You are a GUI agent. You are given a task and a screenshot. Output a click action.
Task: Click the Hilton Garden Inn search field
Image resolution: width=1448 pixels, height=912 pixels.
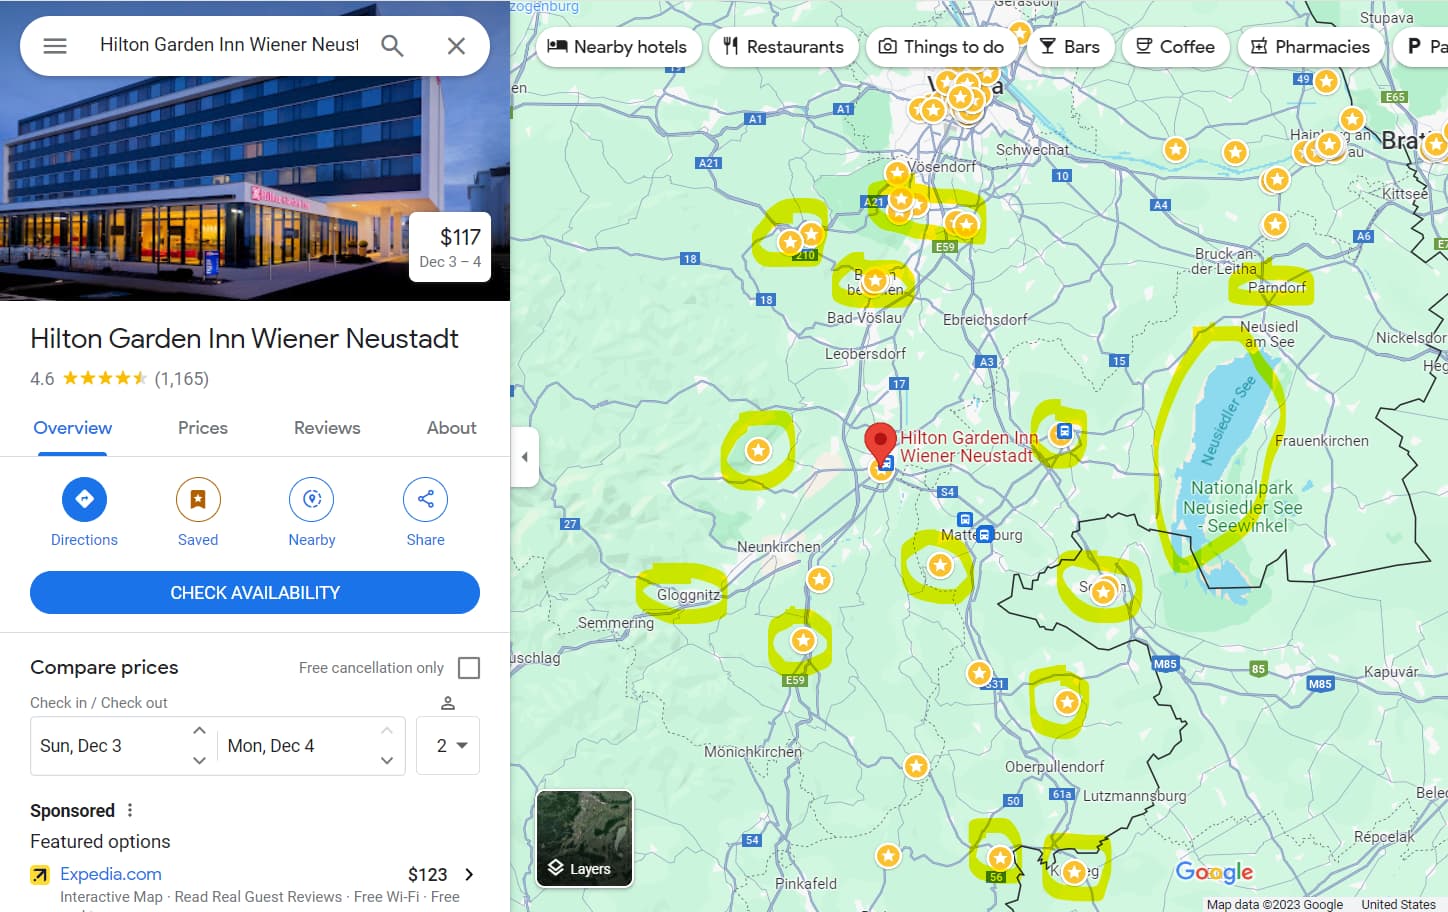(x=229, y=45)
